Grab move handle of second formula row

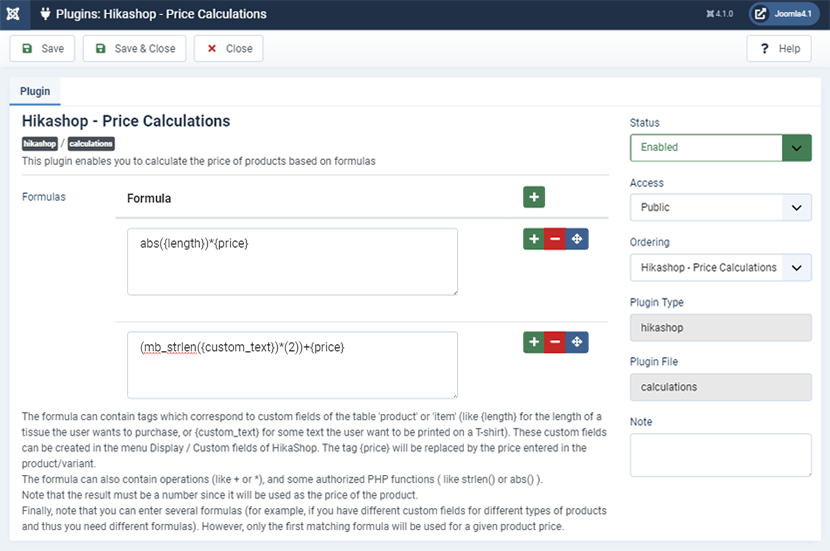click(x=577, y=342)
